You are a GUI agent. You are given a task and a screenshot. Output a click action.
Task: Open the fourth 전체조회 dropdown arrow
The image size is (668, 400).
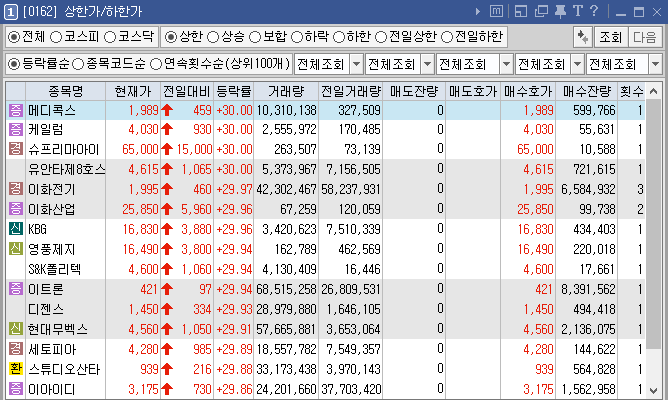577,64
